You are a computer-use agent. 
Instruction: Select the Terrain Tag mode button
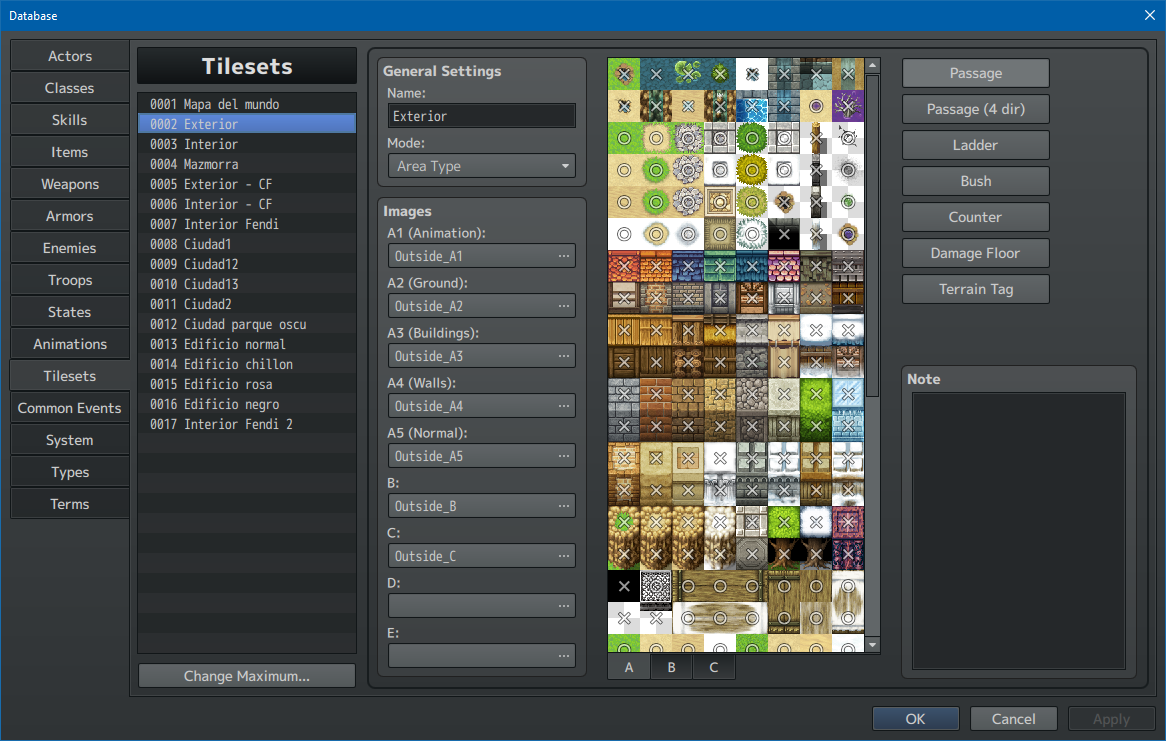pyautogui.click(x=975, y=289)
